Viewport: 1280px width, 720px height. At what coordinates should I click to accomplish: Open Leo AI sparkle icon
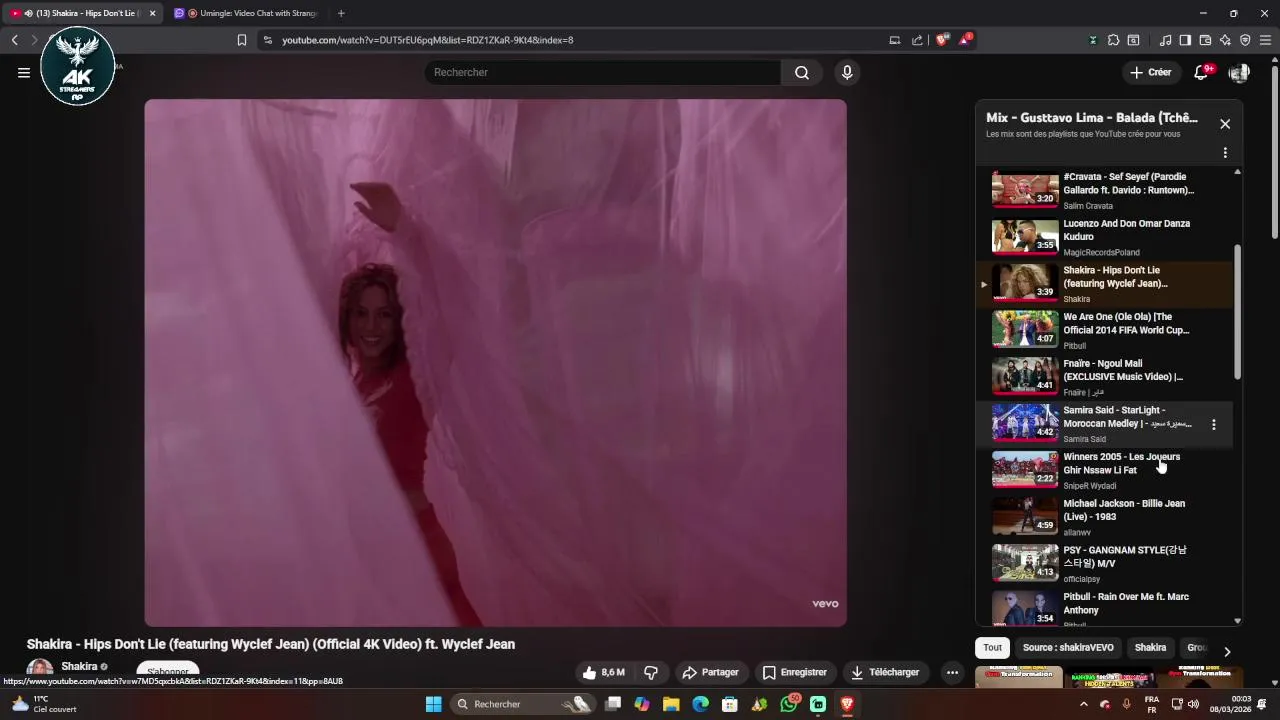click(x=1225, y=40)
